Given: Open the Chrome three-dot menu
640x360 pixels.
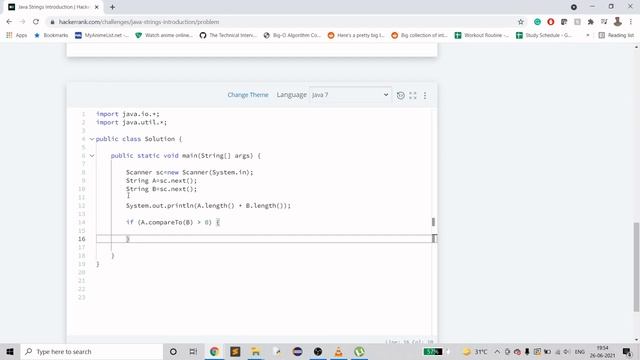Looking at the screenshot, I should (631, 22).
